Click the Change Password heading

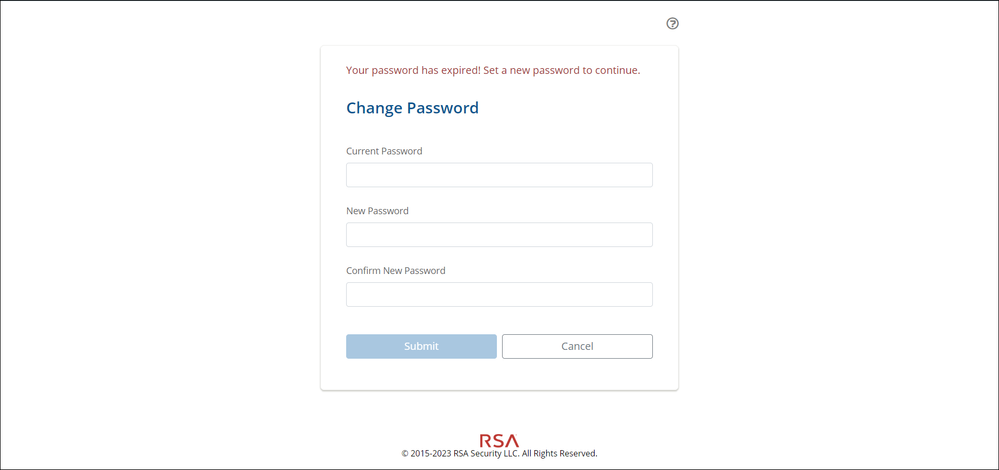pyautogui.click(x=412, y=108)
